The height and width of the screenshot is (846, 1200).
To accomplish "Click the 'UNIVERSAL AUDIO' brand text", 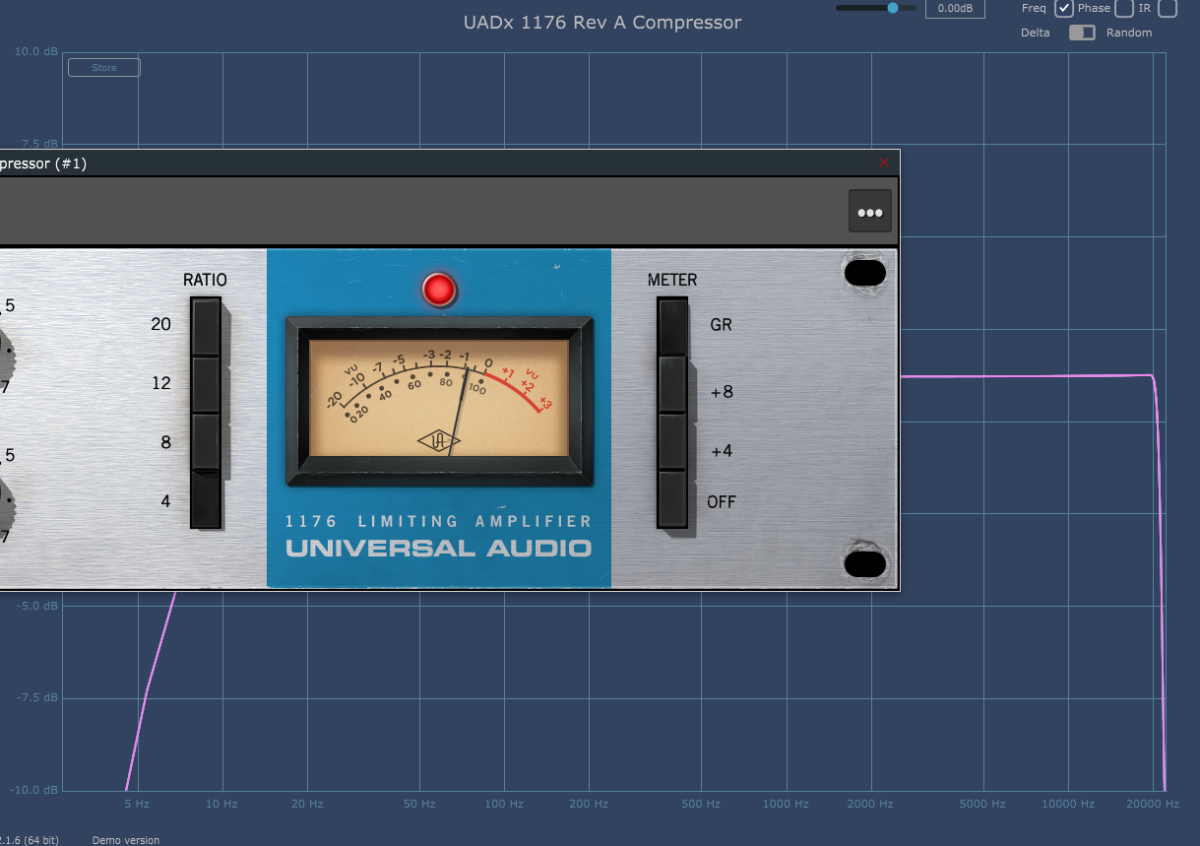I will coord(438,548).
